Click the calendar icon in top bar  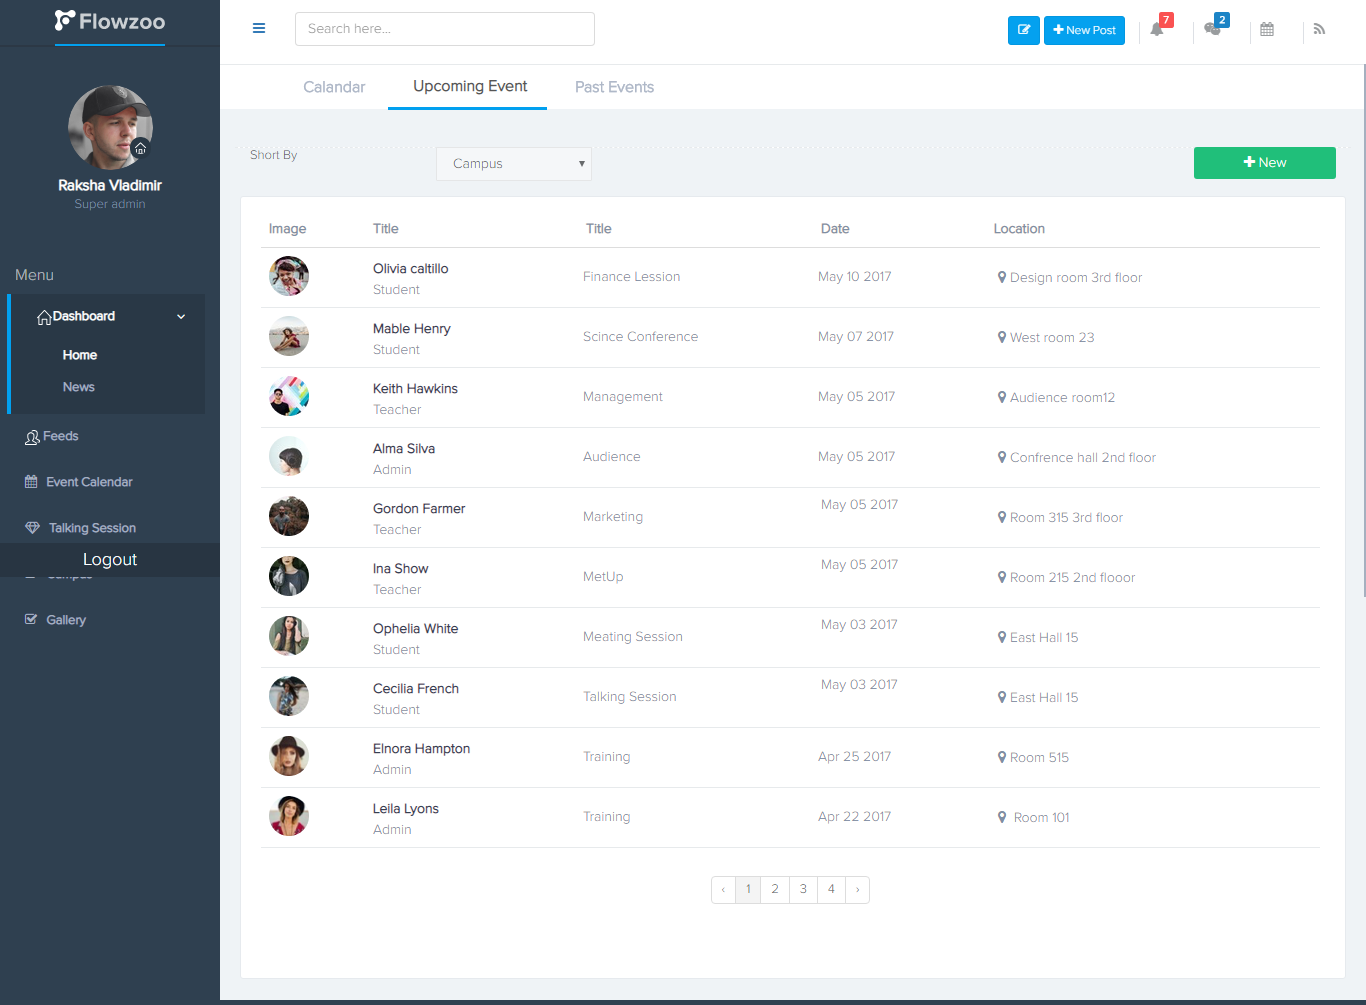[x=1267, y=30]
